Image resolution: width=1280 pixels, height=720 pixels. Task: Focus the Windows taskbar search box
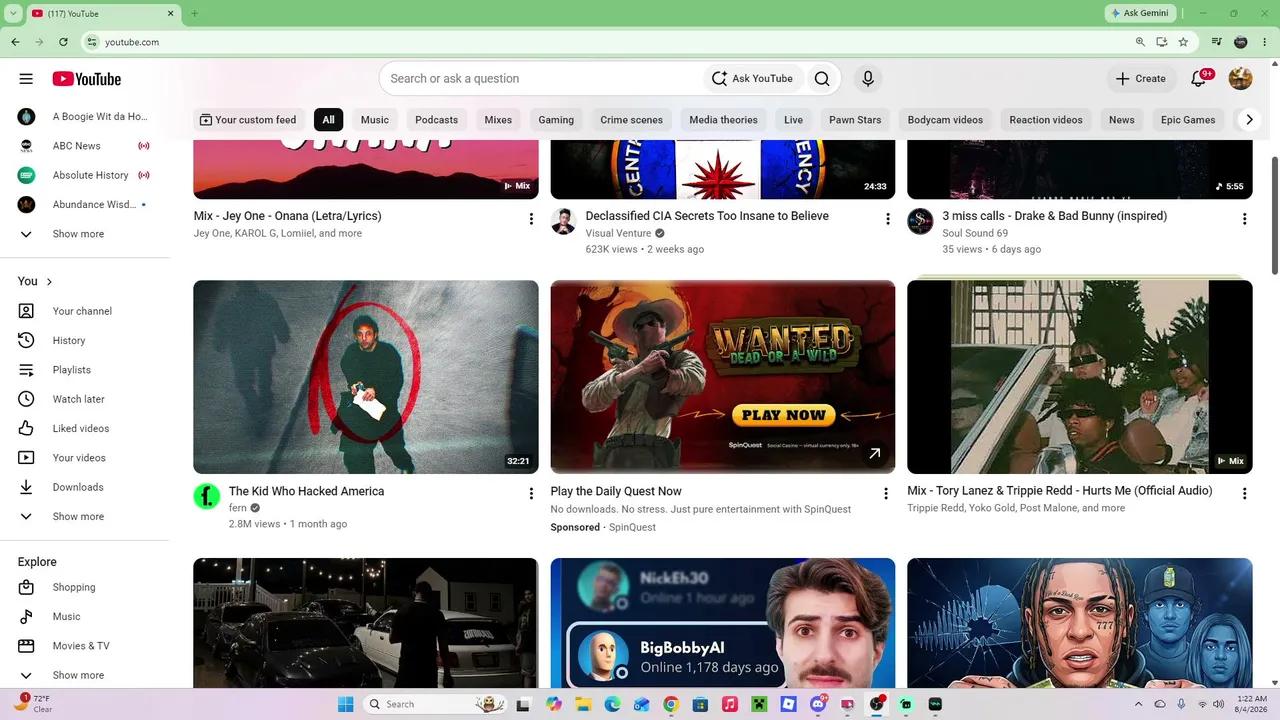coord(433,704)
